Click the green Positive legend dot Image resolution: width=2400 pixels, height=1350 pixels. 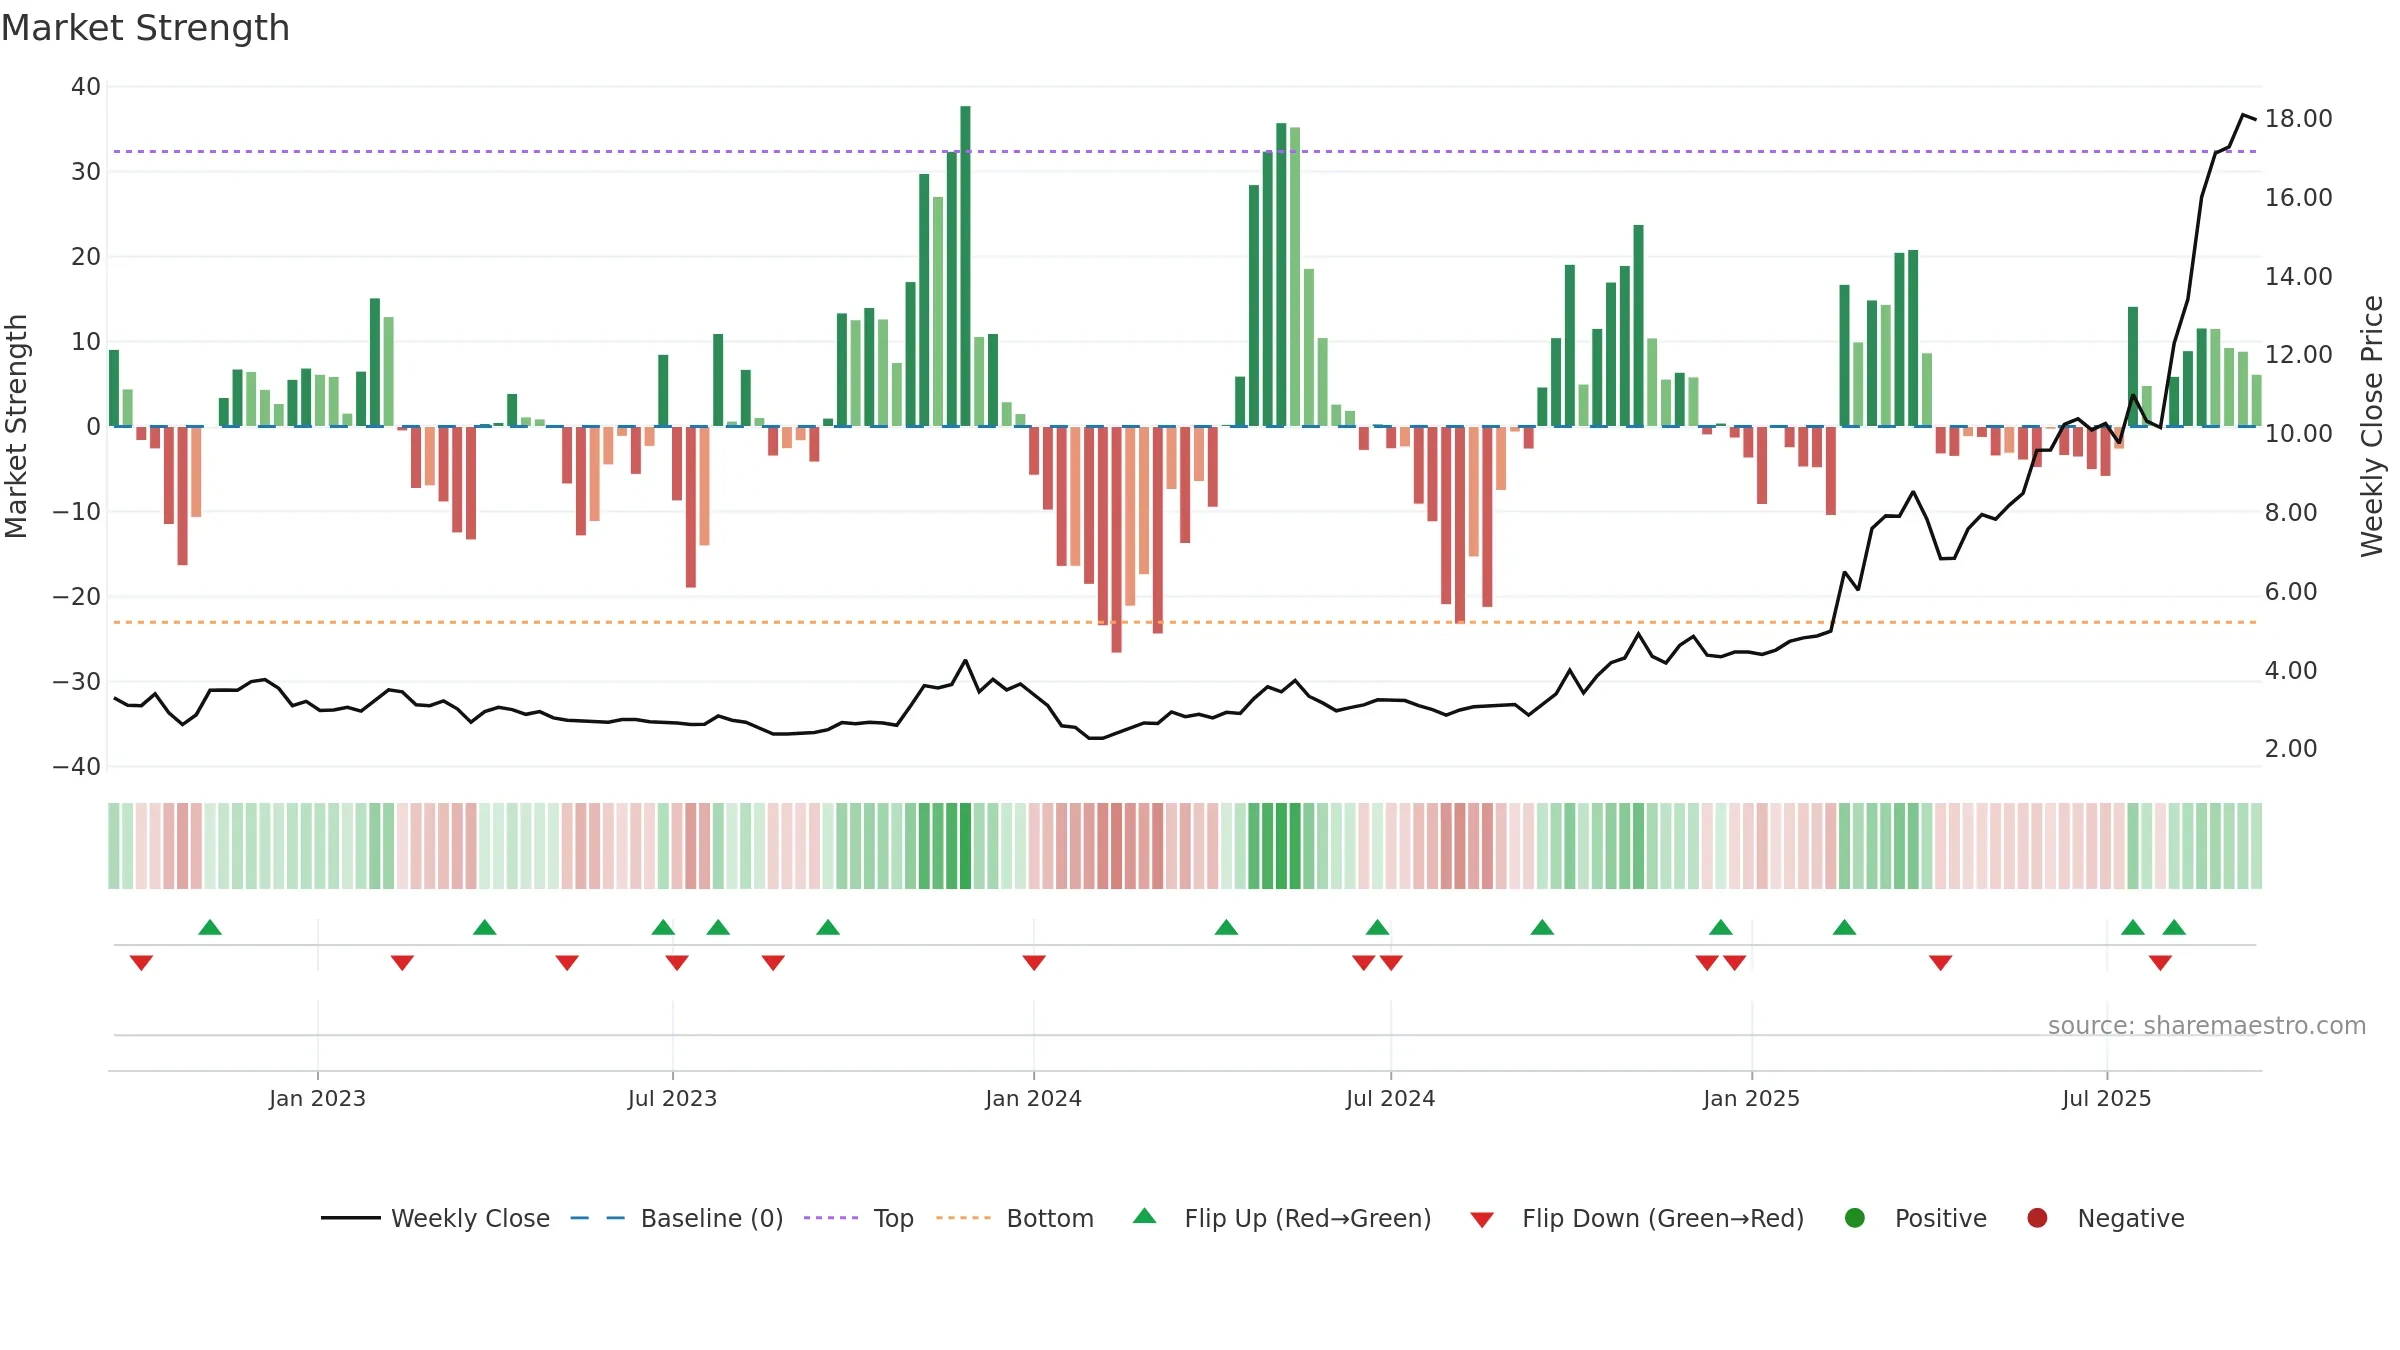pos(1855,1218)
